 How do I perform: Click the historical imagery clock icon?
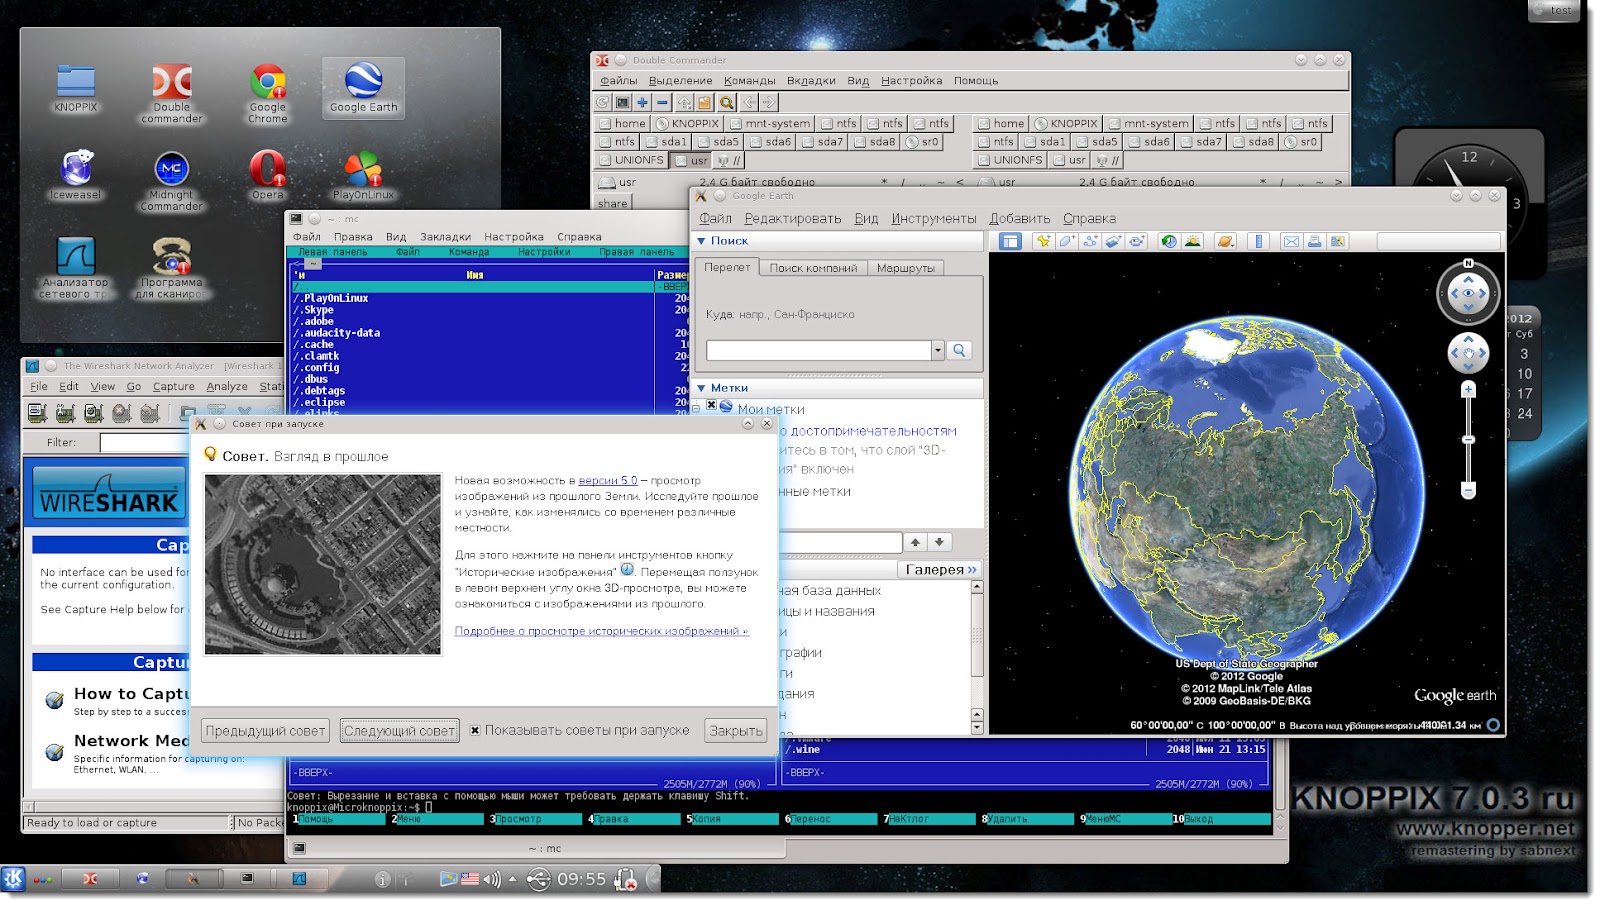1168,241
